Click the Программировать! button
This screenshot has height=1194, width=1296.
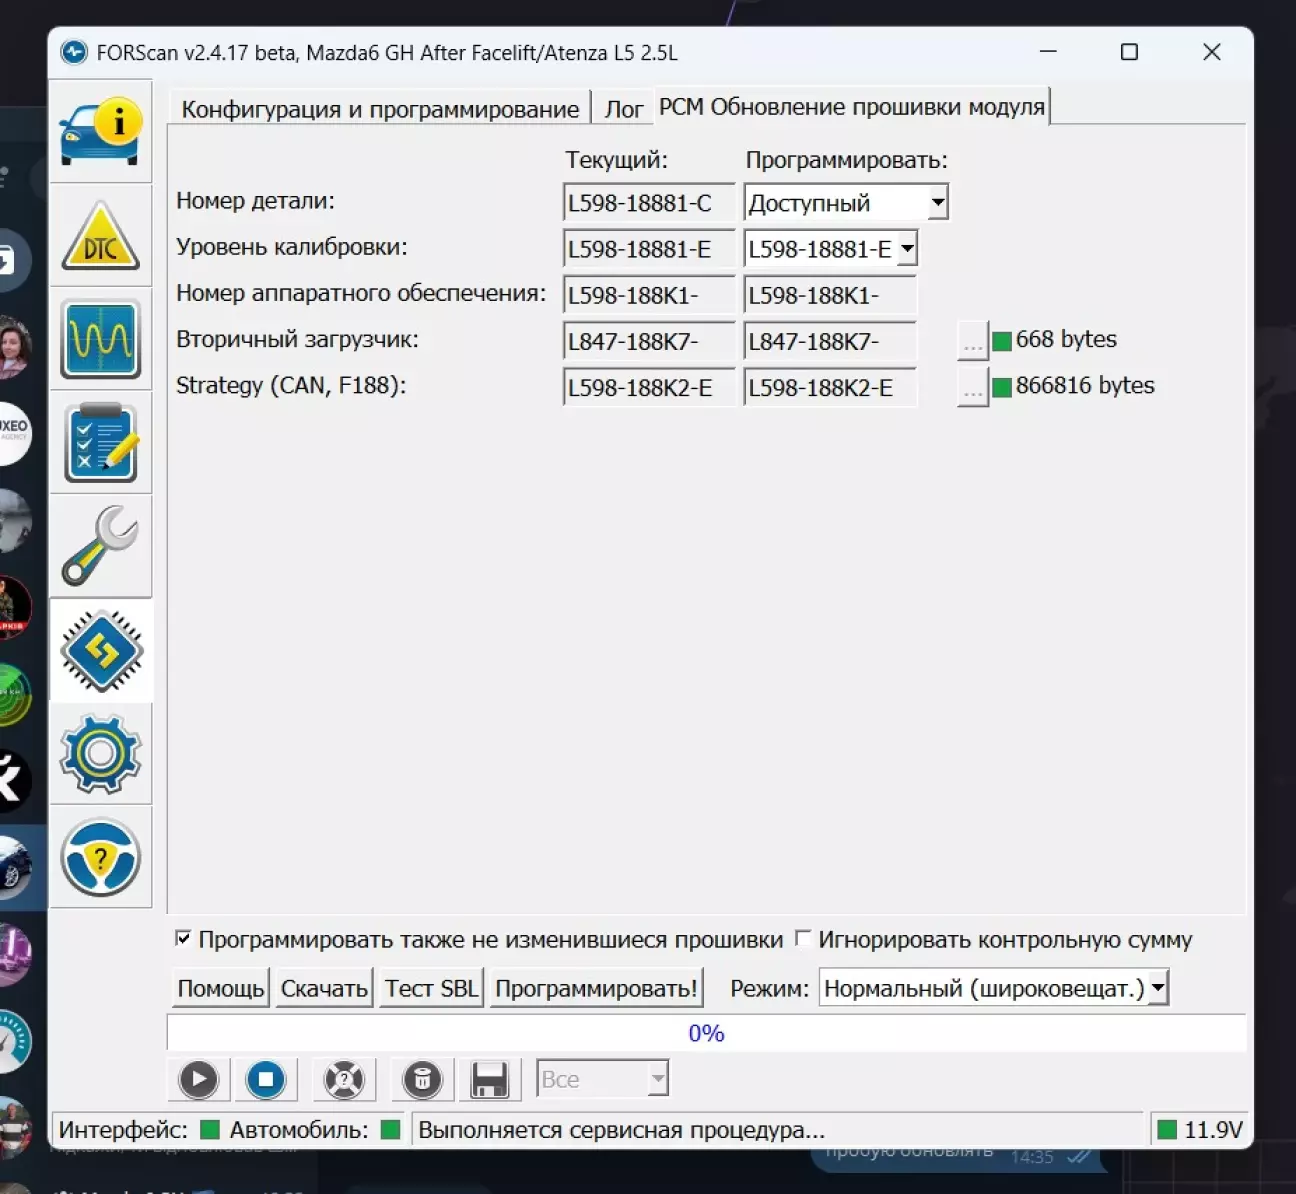(x=596, y=988)
